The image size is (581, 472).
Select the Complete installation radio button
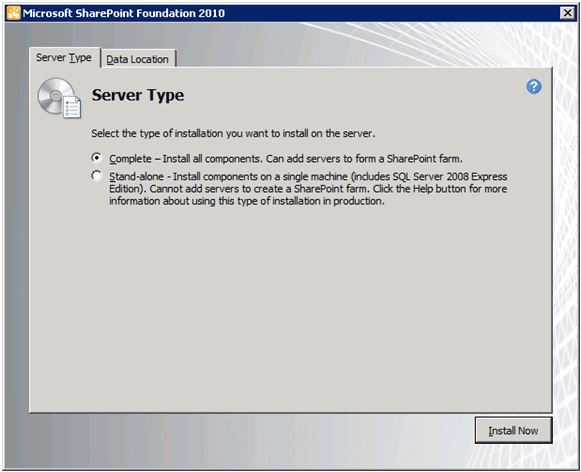click(x=96, y=158)
